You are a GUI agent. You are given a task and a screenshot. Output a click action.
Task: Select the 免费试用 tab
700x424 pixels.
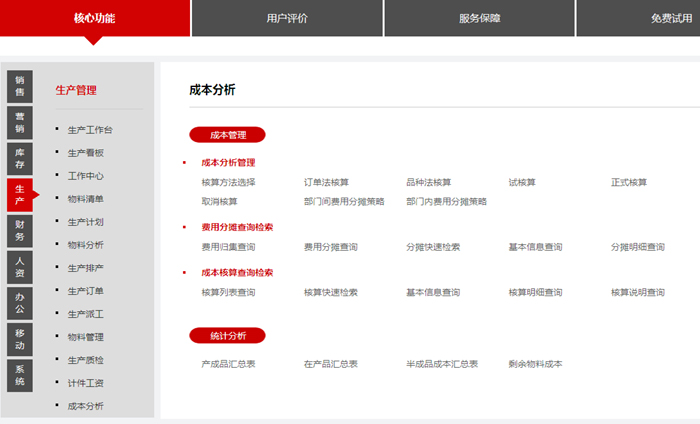[x=670, y=18]
